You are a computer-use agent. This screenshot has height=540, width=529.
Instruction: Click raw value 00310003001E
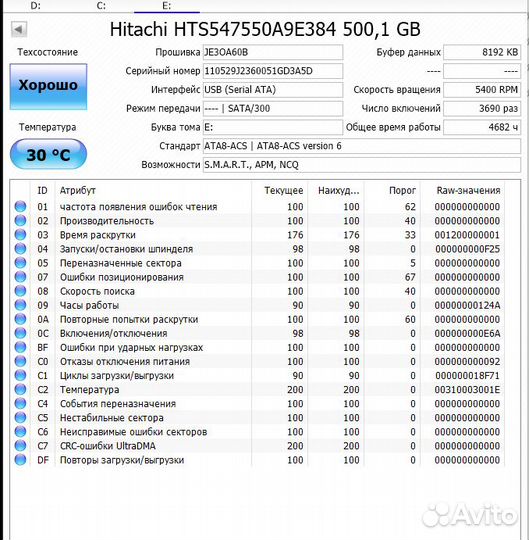click(467, 390)
